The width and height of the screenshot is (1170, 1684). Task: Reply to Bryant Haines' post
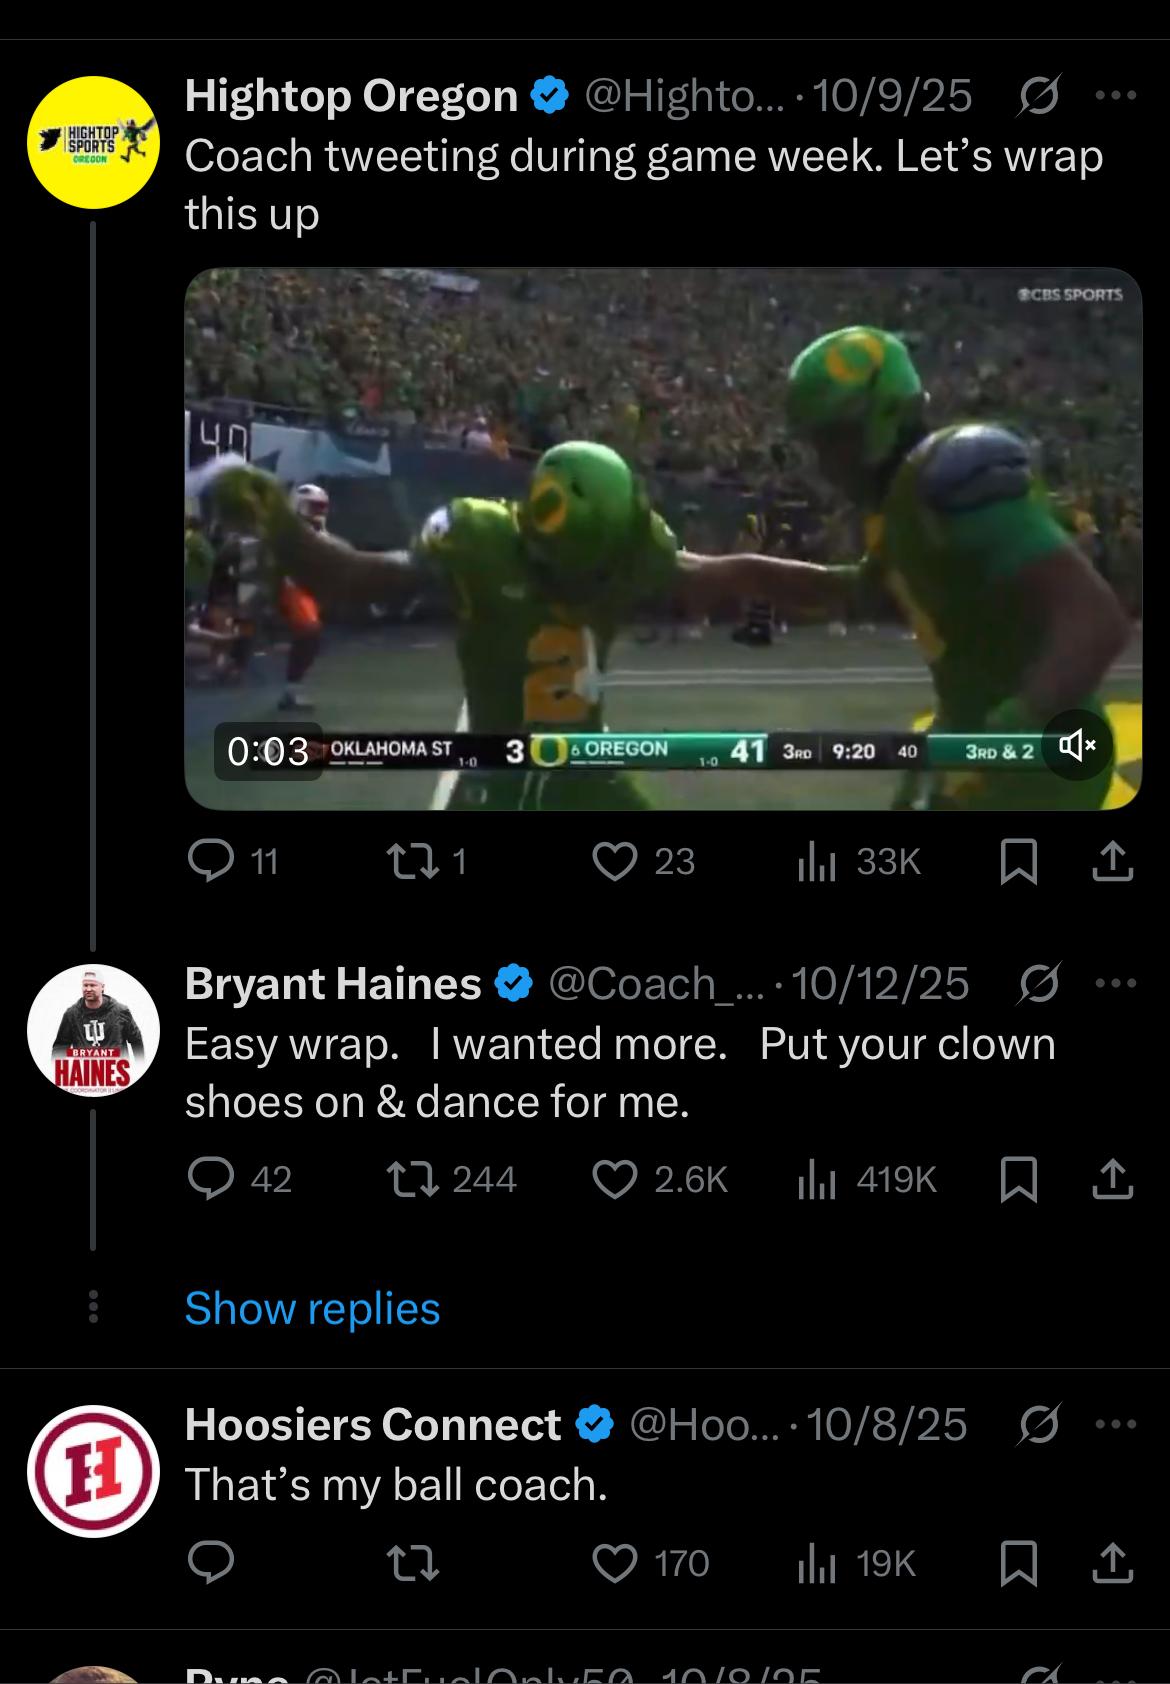click(212, 1180)
